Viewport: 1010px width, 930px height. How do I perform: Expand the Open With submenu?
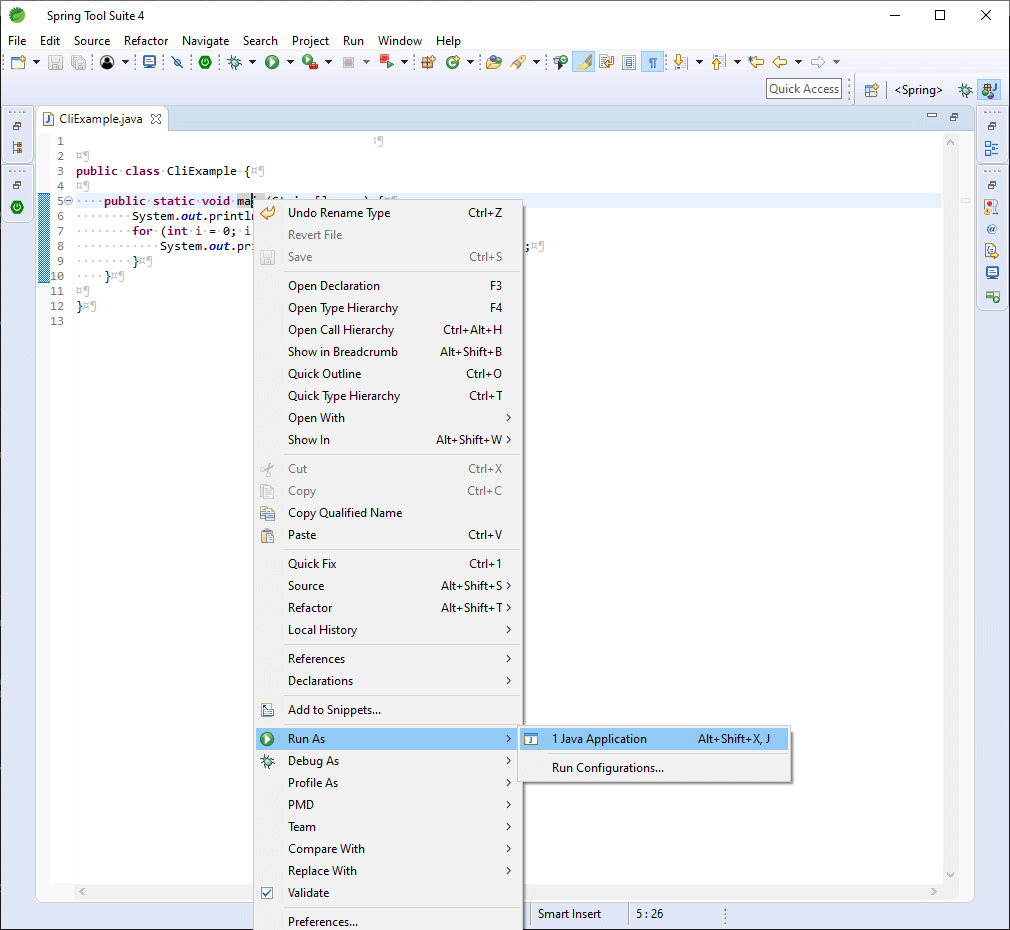tap(388, 418)
